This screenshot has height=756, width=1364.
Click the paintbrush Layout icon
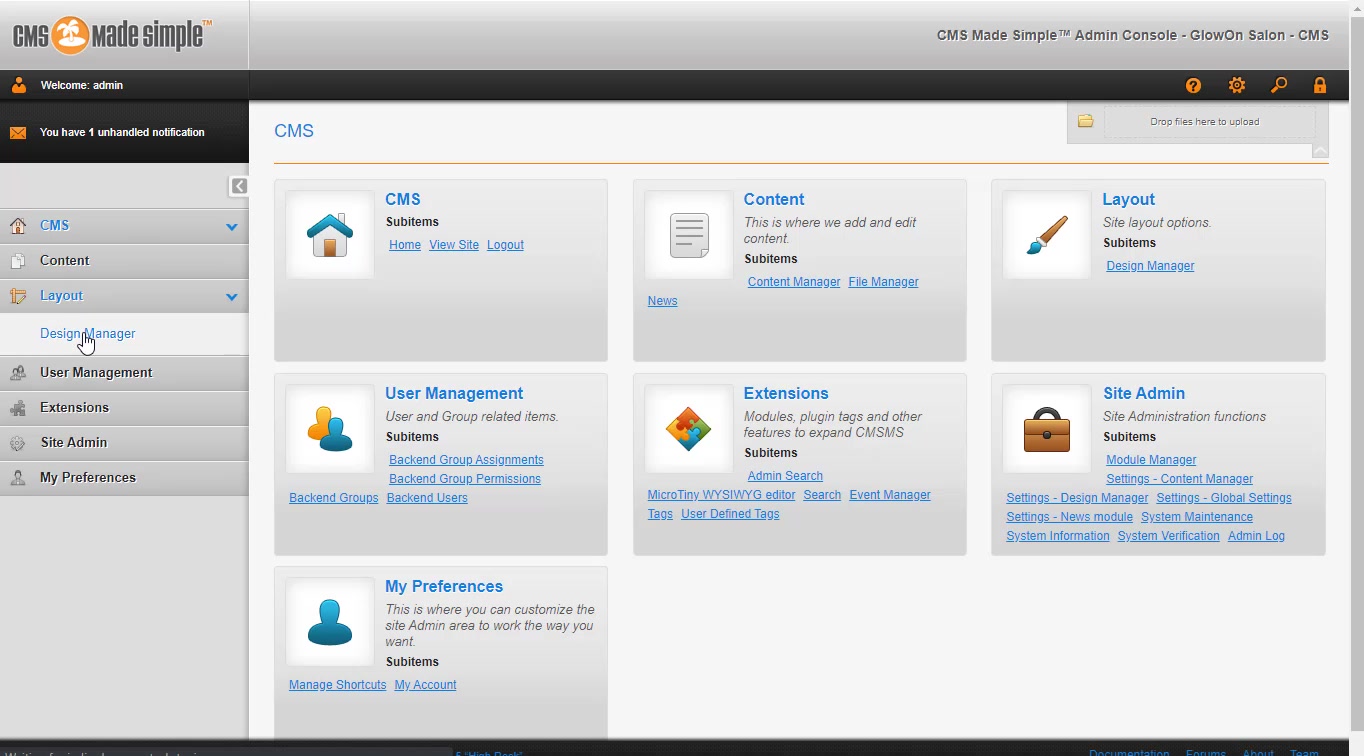pos(1047,236)
